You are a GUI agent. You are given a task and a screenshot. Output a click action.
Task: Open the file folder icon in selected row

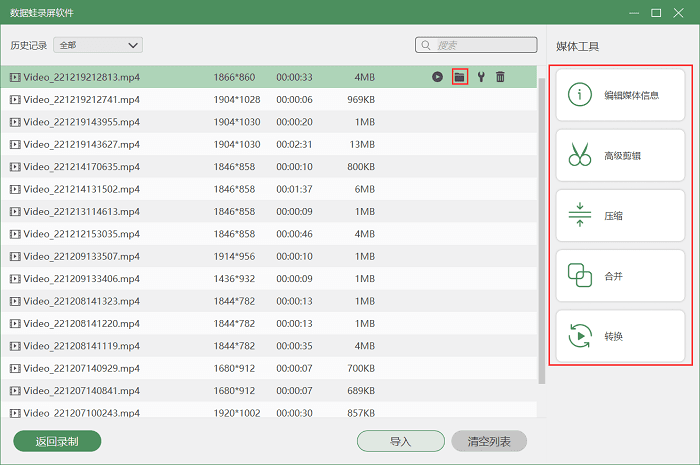click(x=459, y=77)
